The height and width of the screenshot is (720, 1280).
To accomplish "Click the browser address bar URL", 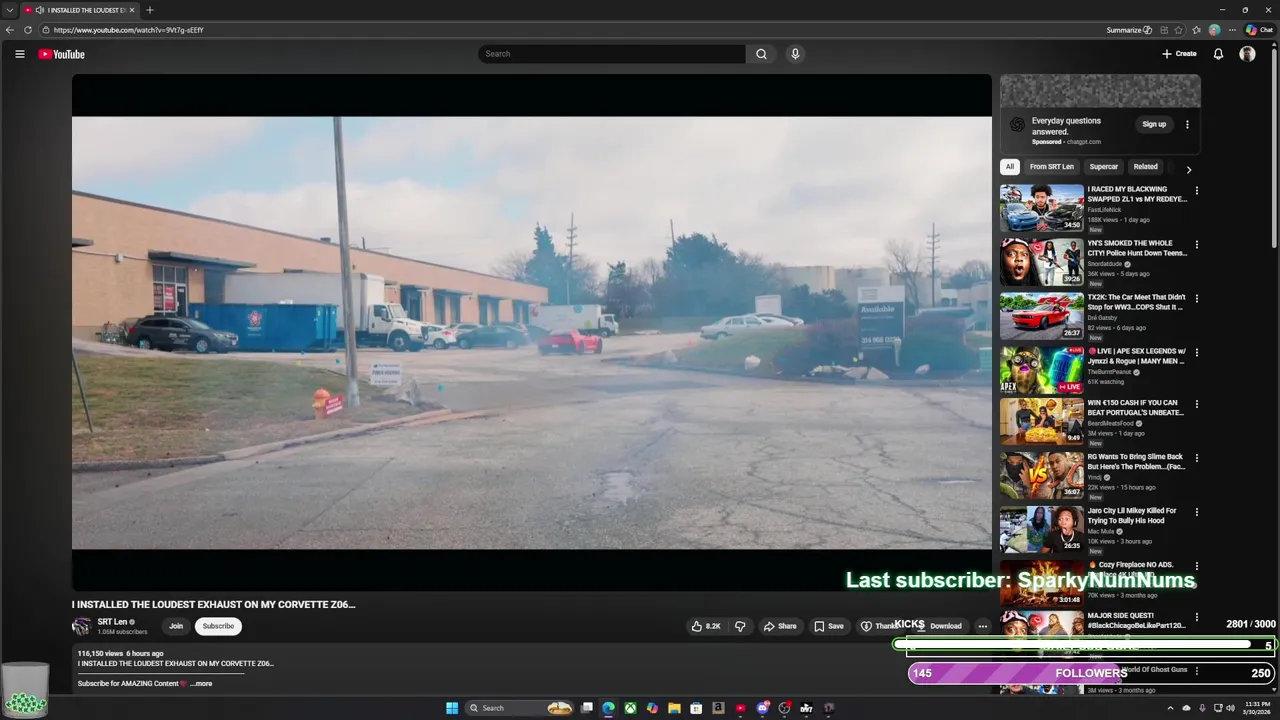I will coord(128,30).
